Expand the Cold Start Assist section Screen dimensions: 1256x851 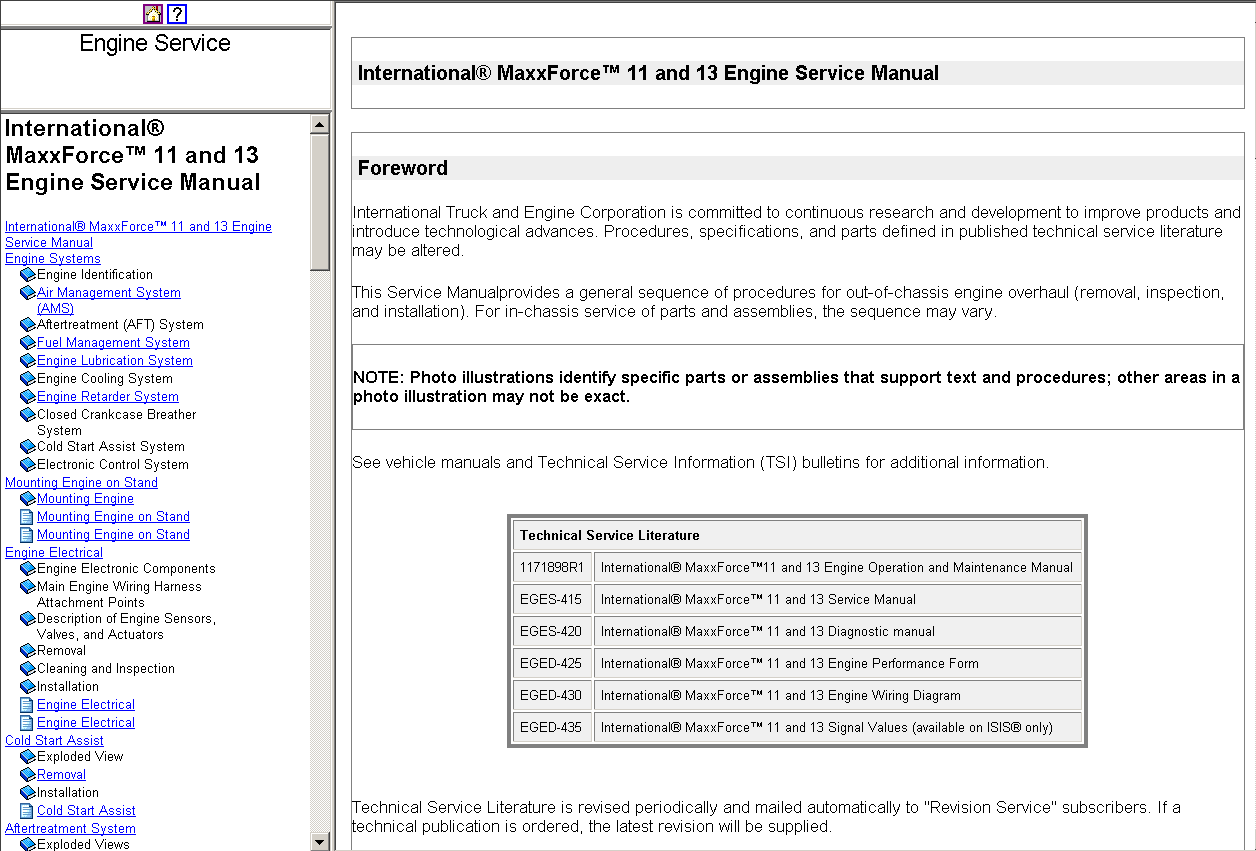coord(54,740)
